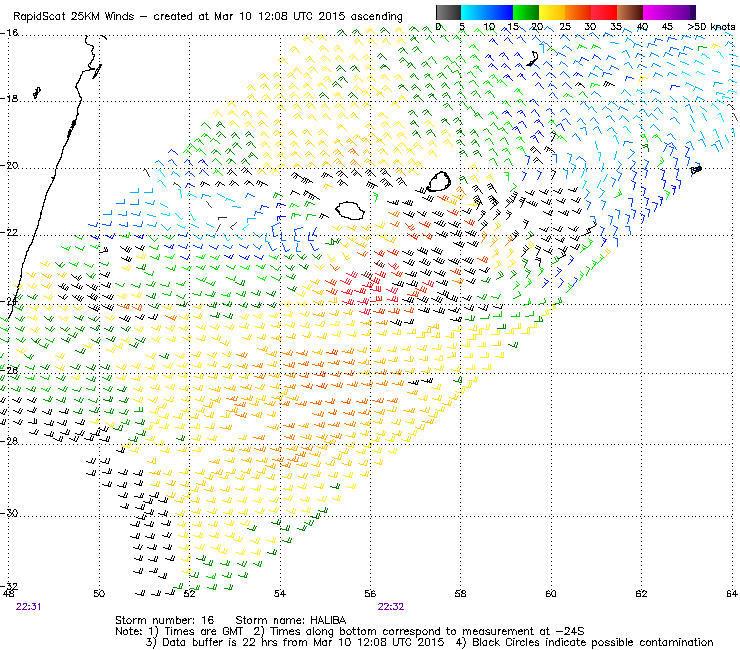The width and height of the screenshot is (740, 650).
Task: Click the latitude label '-30'
Action: 9,513
